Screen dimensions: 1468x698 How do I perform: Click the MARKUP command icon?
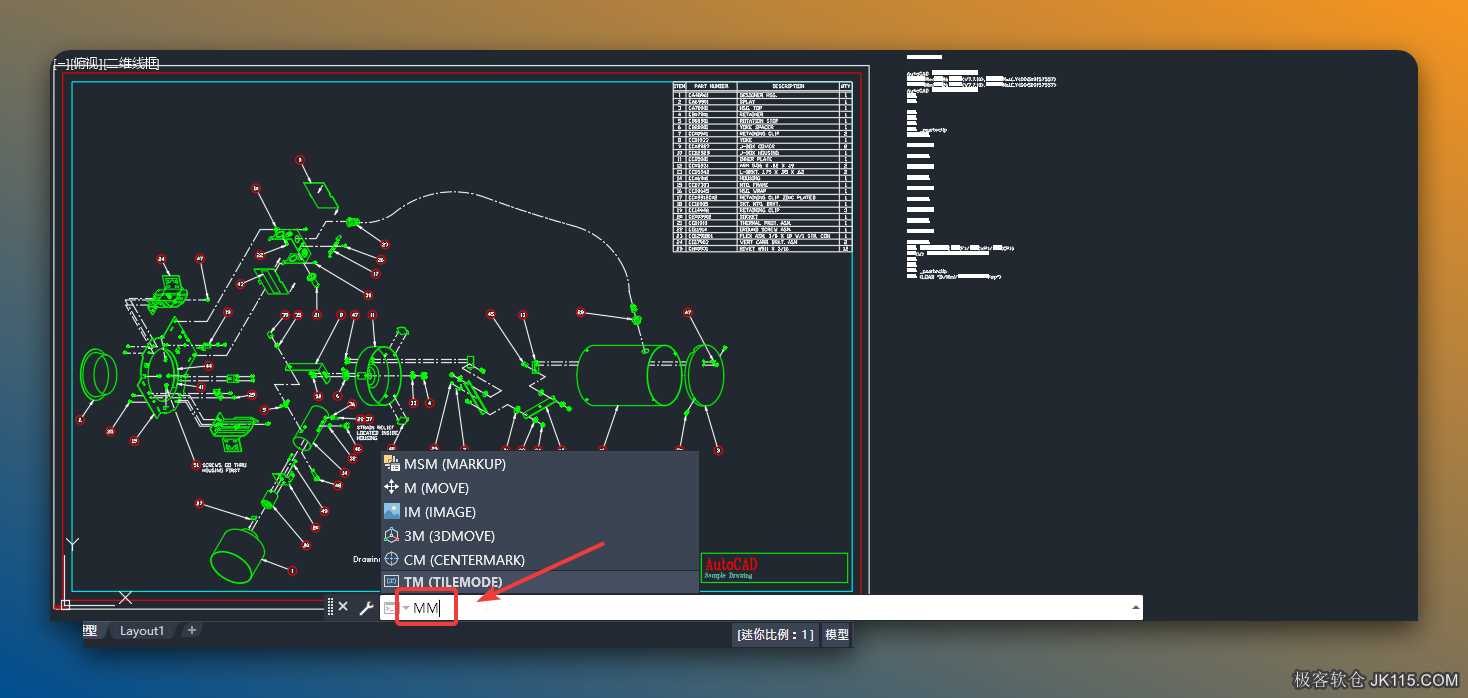(x=392, y=464)
